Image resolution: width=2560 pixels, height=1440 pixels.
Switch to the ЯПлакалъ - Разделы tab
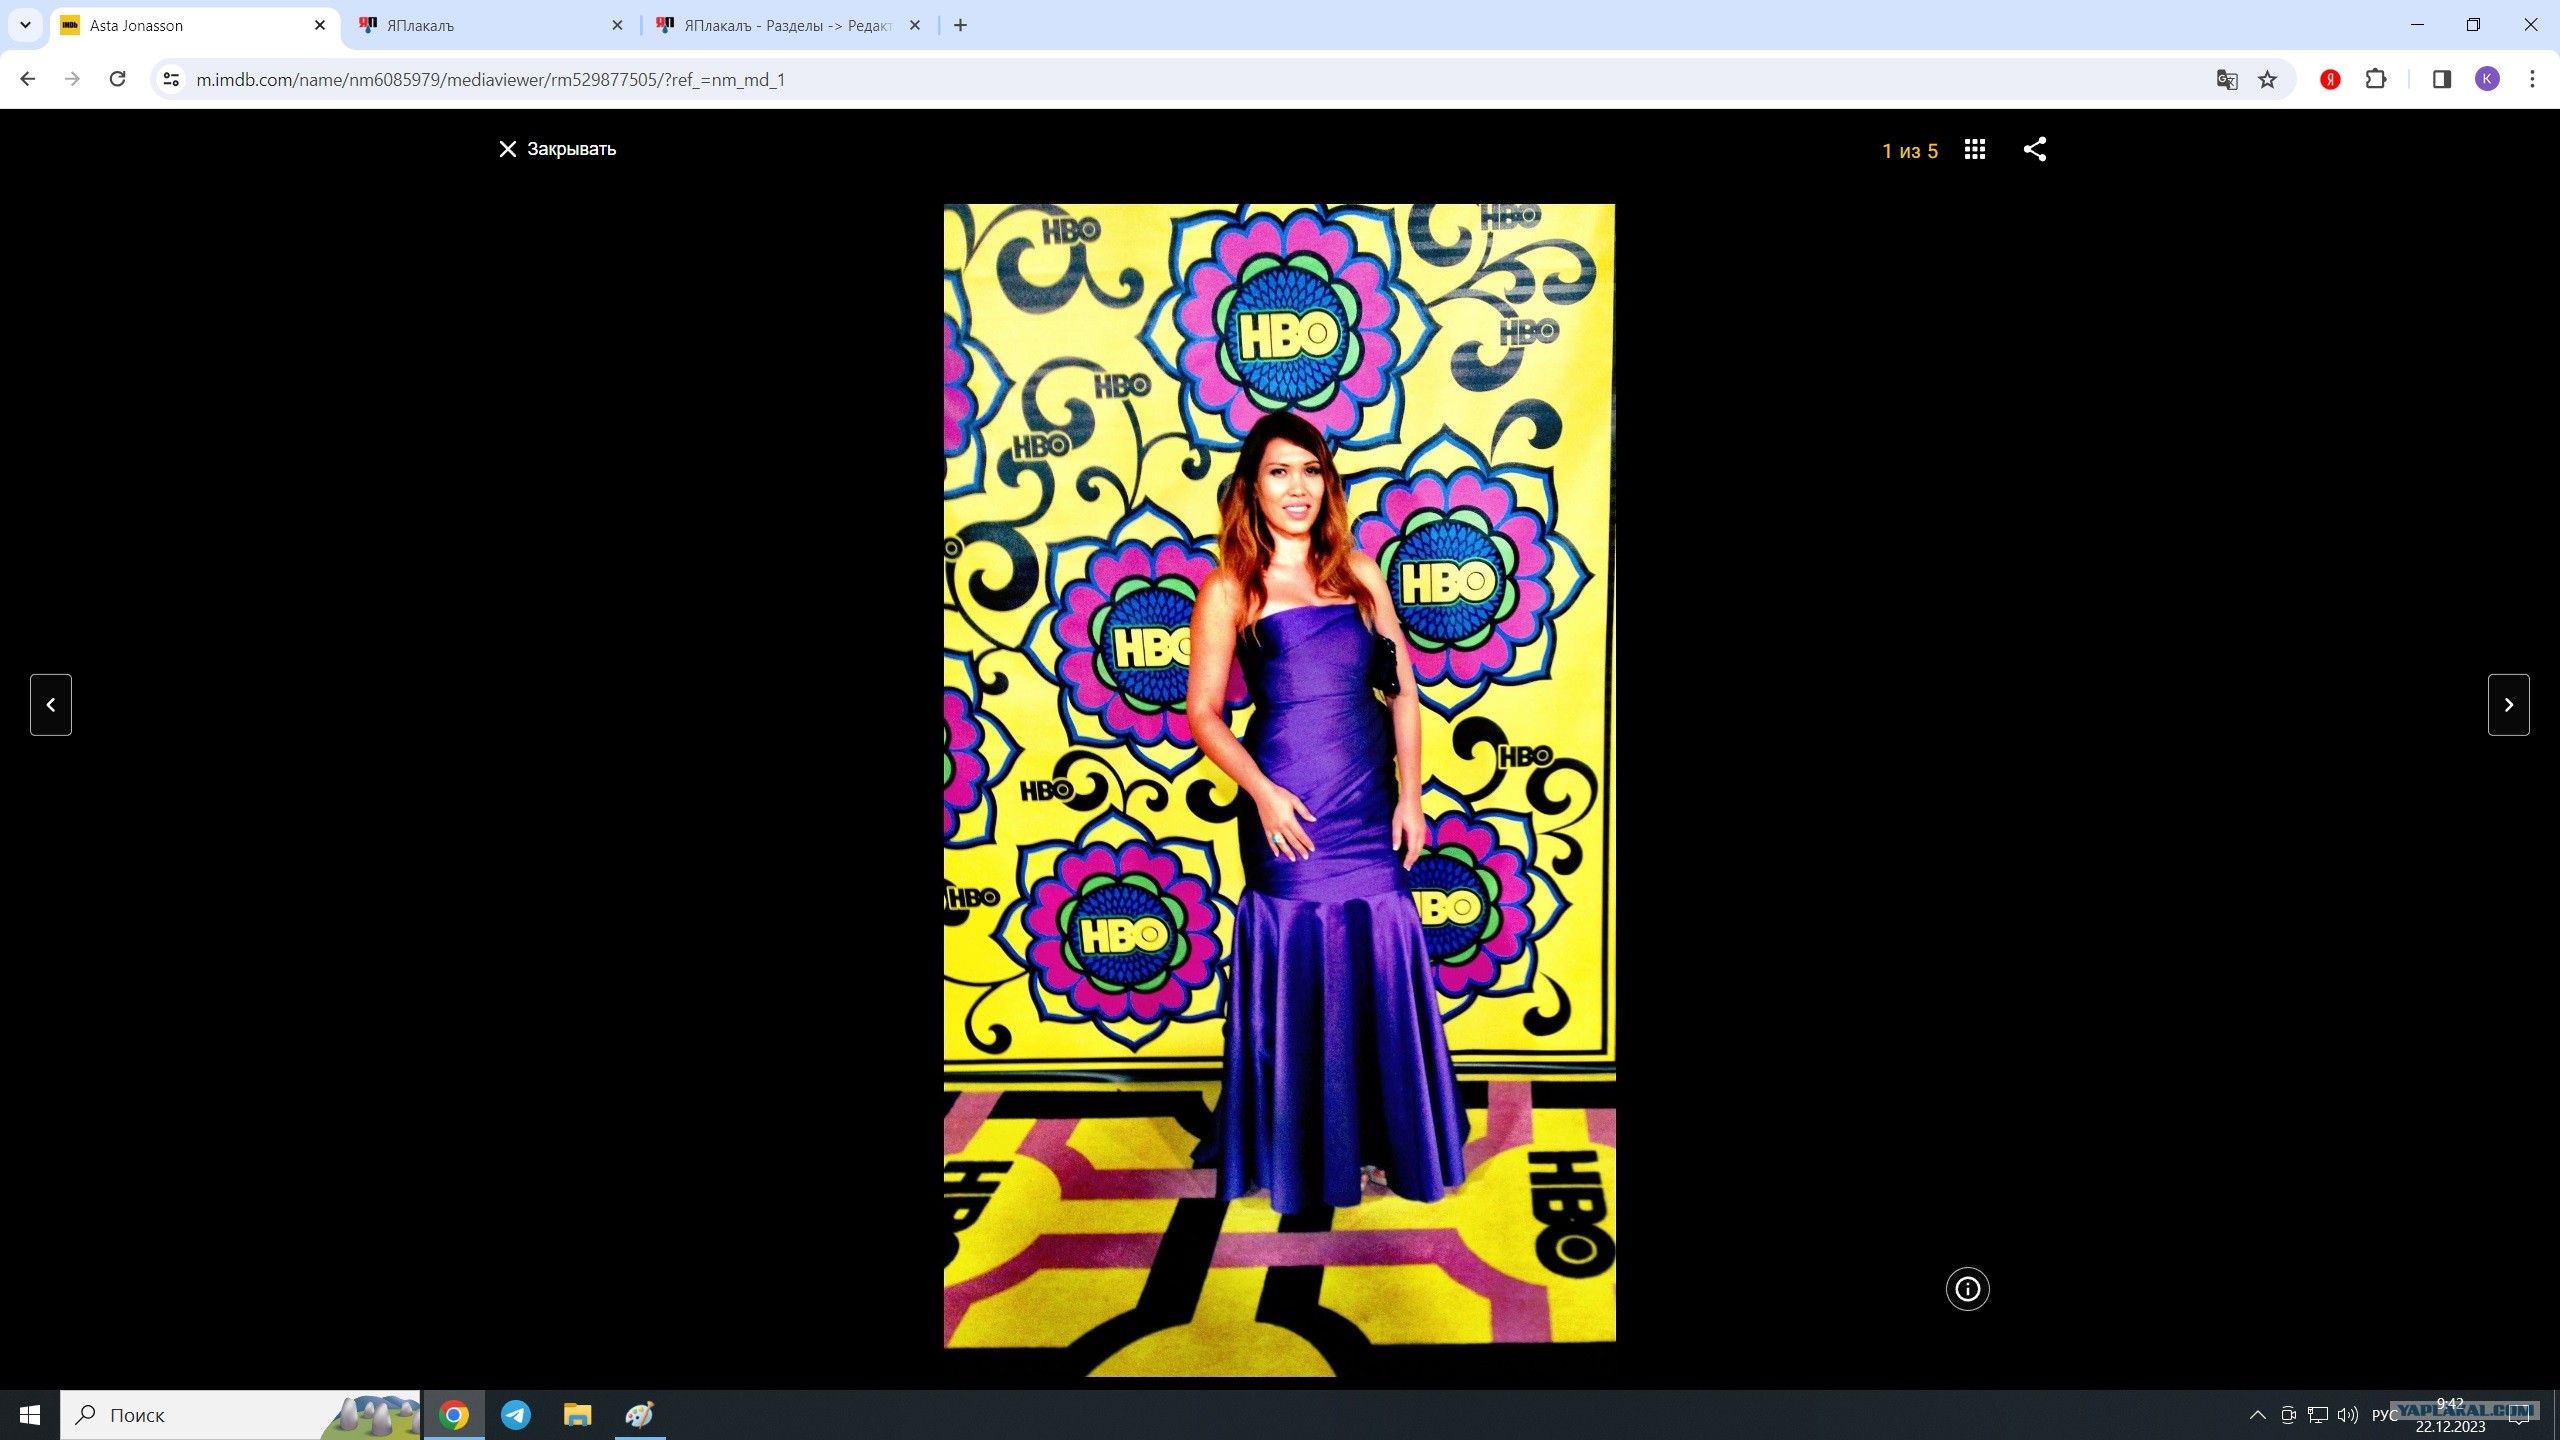coord(789,26)
